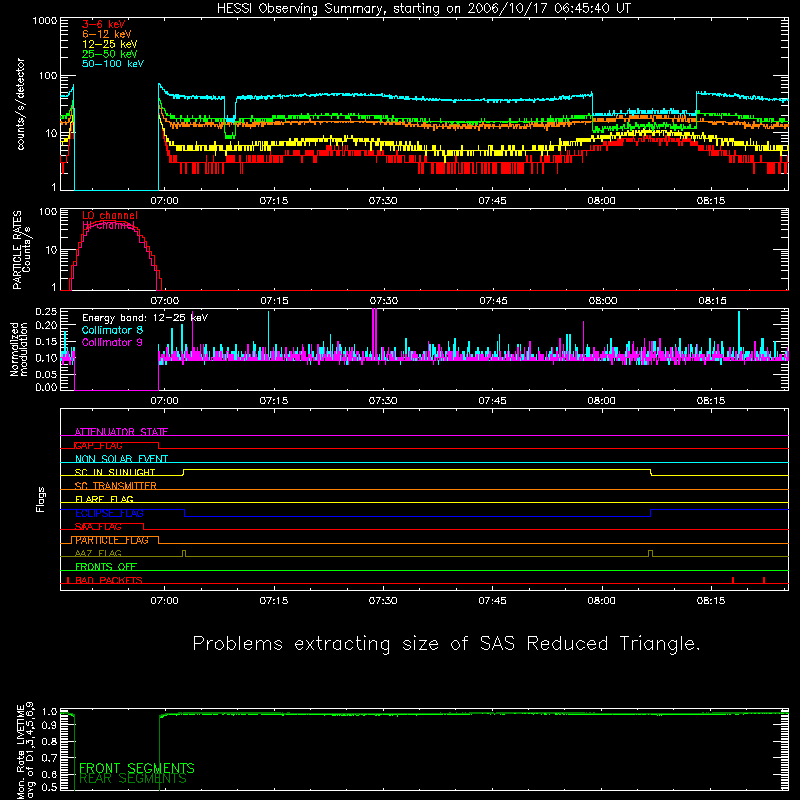Click the 'PARTICLE RATES' axis title

click(x=17, y=249)
